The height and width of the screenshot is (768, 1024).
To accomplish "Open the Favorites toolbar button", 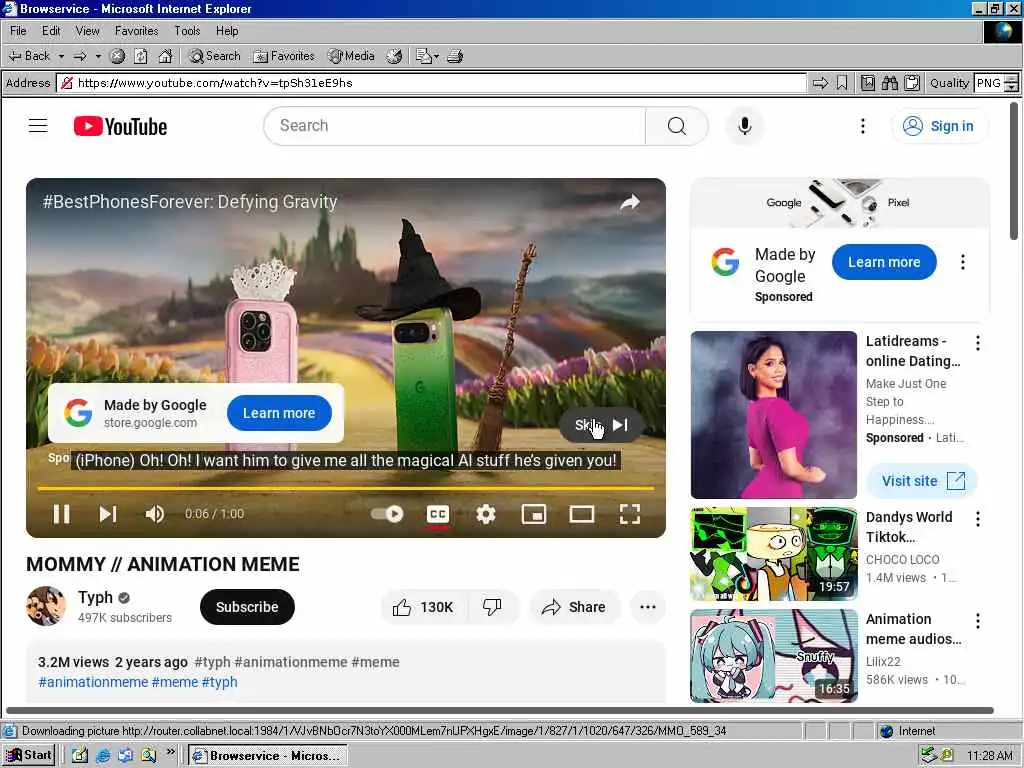I will (x=284, y=56).
